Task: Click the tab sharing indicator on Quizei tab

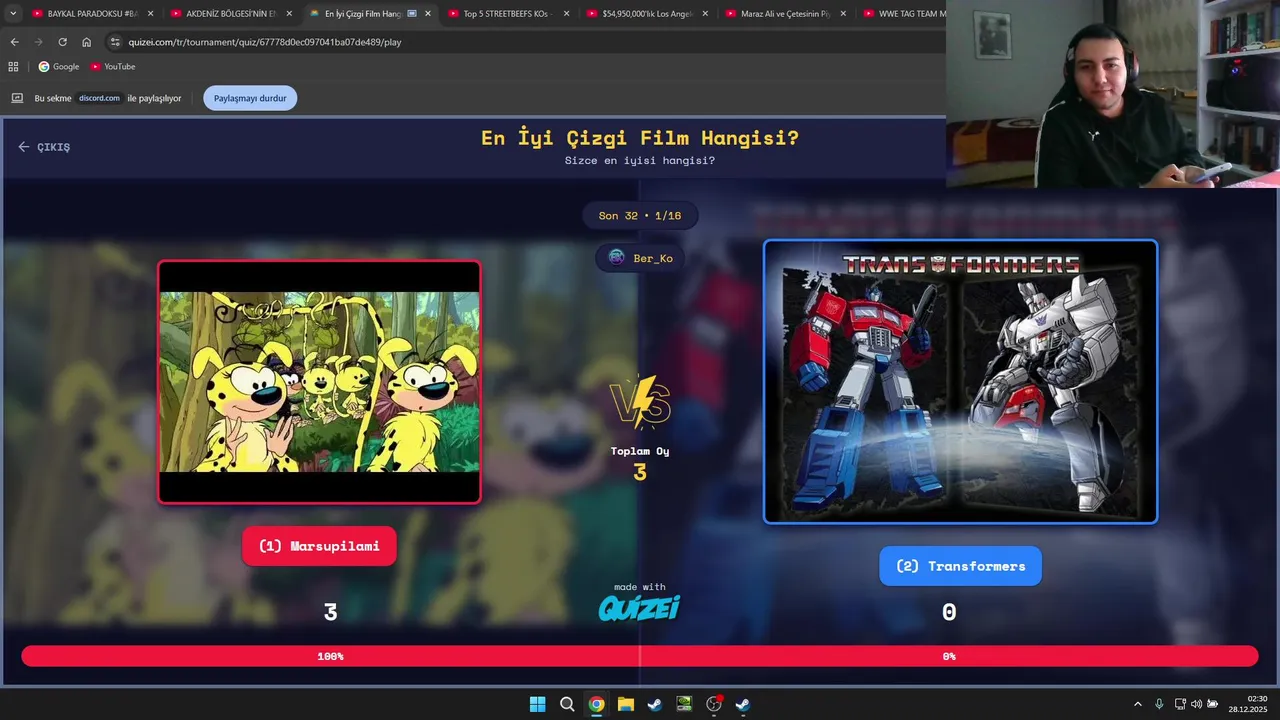Action: (412, 14)
